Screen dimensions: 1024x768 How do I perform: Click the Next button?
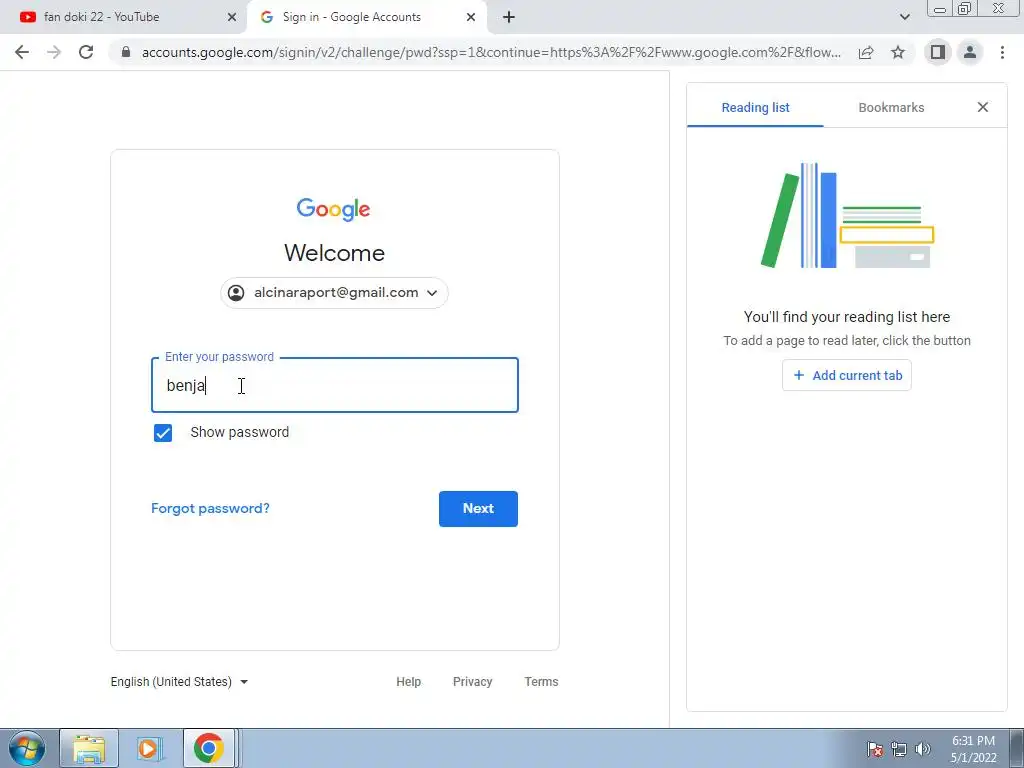[x=478, y=509]
